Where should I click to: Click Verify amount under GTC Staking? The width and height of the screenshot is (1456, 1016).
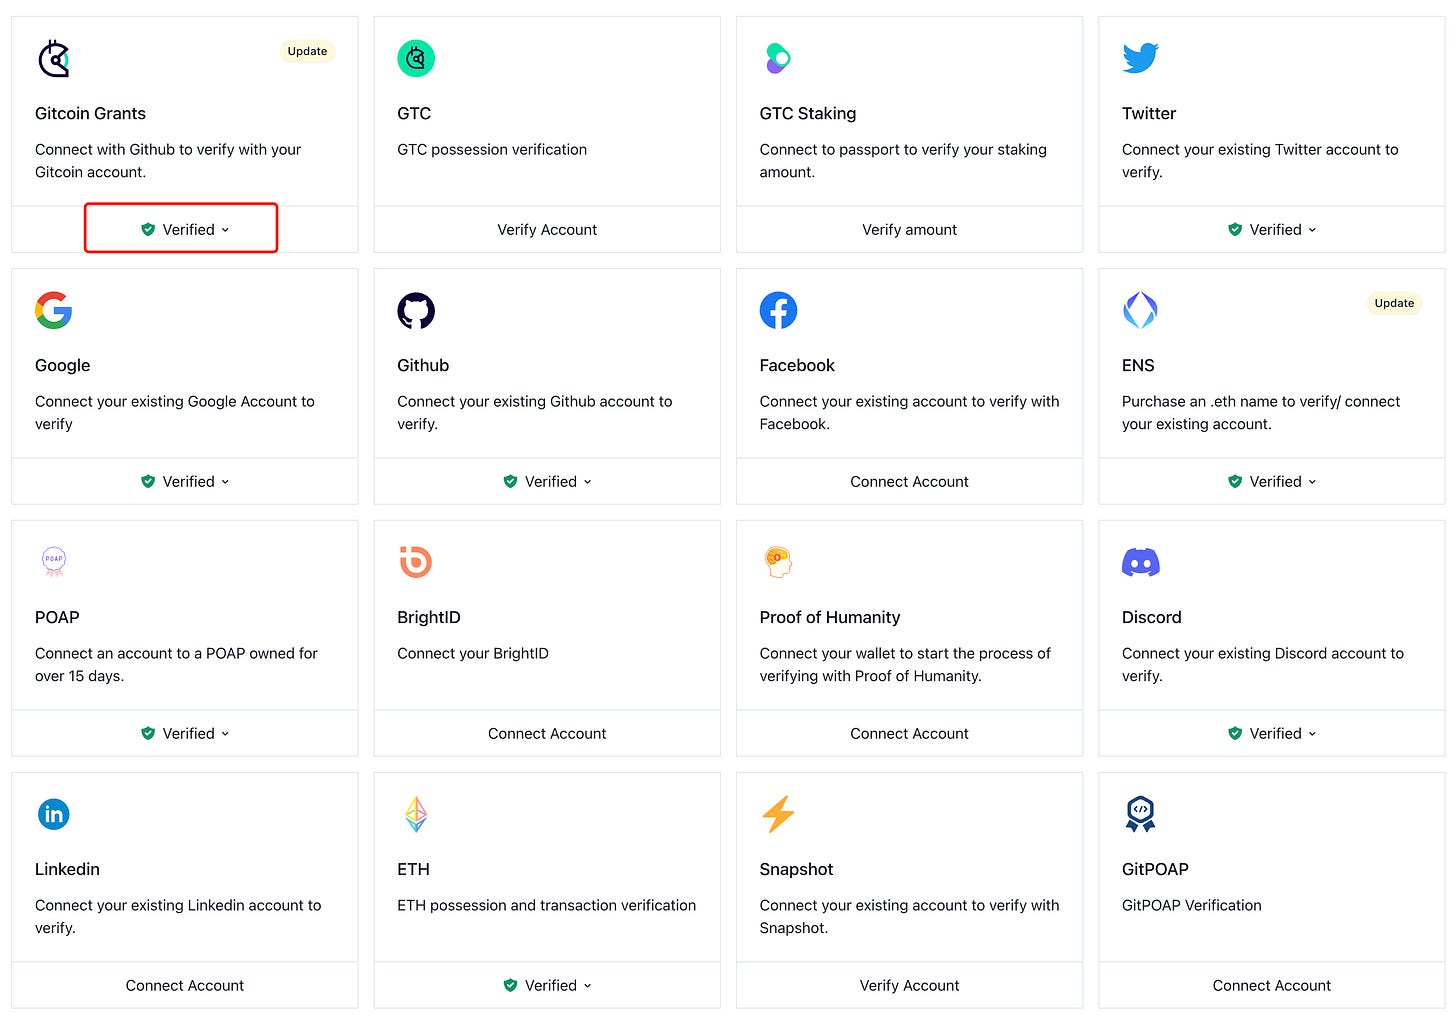click(x=909, y=229)
